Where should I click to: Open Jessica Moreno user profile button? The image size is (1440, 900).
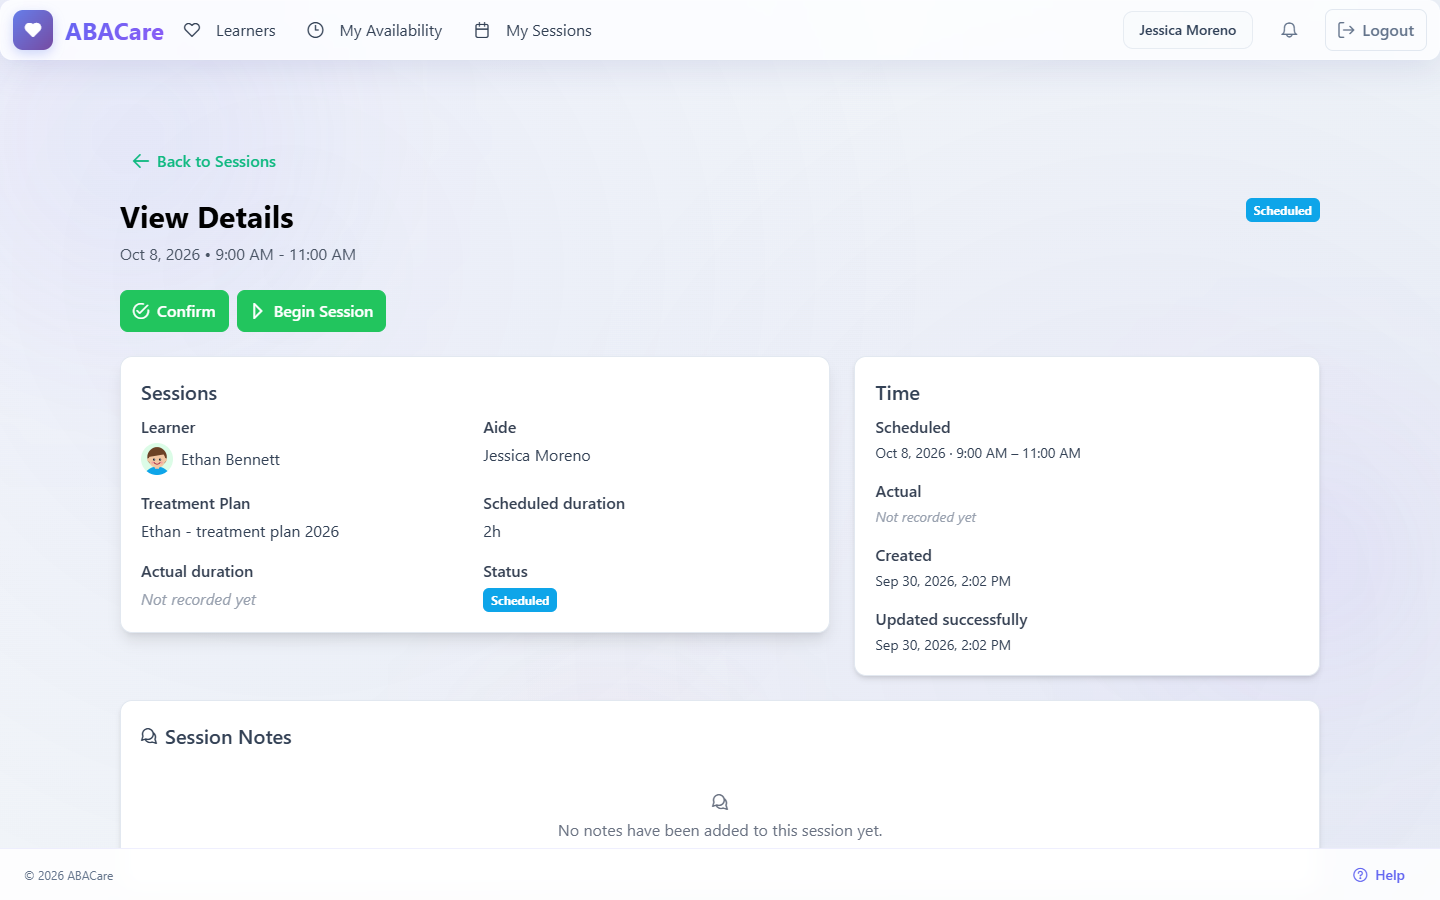[1187, 30]
